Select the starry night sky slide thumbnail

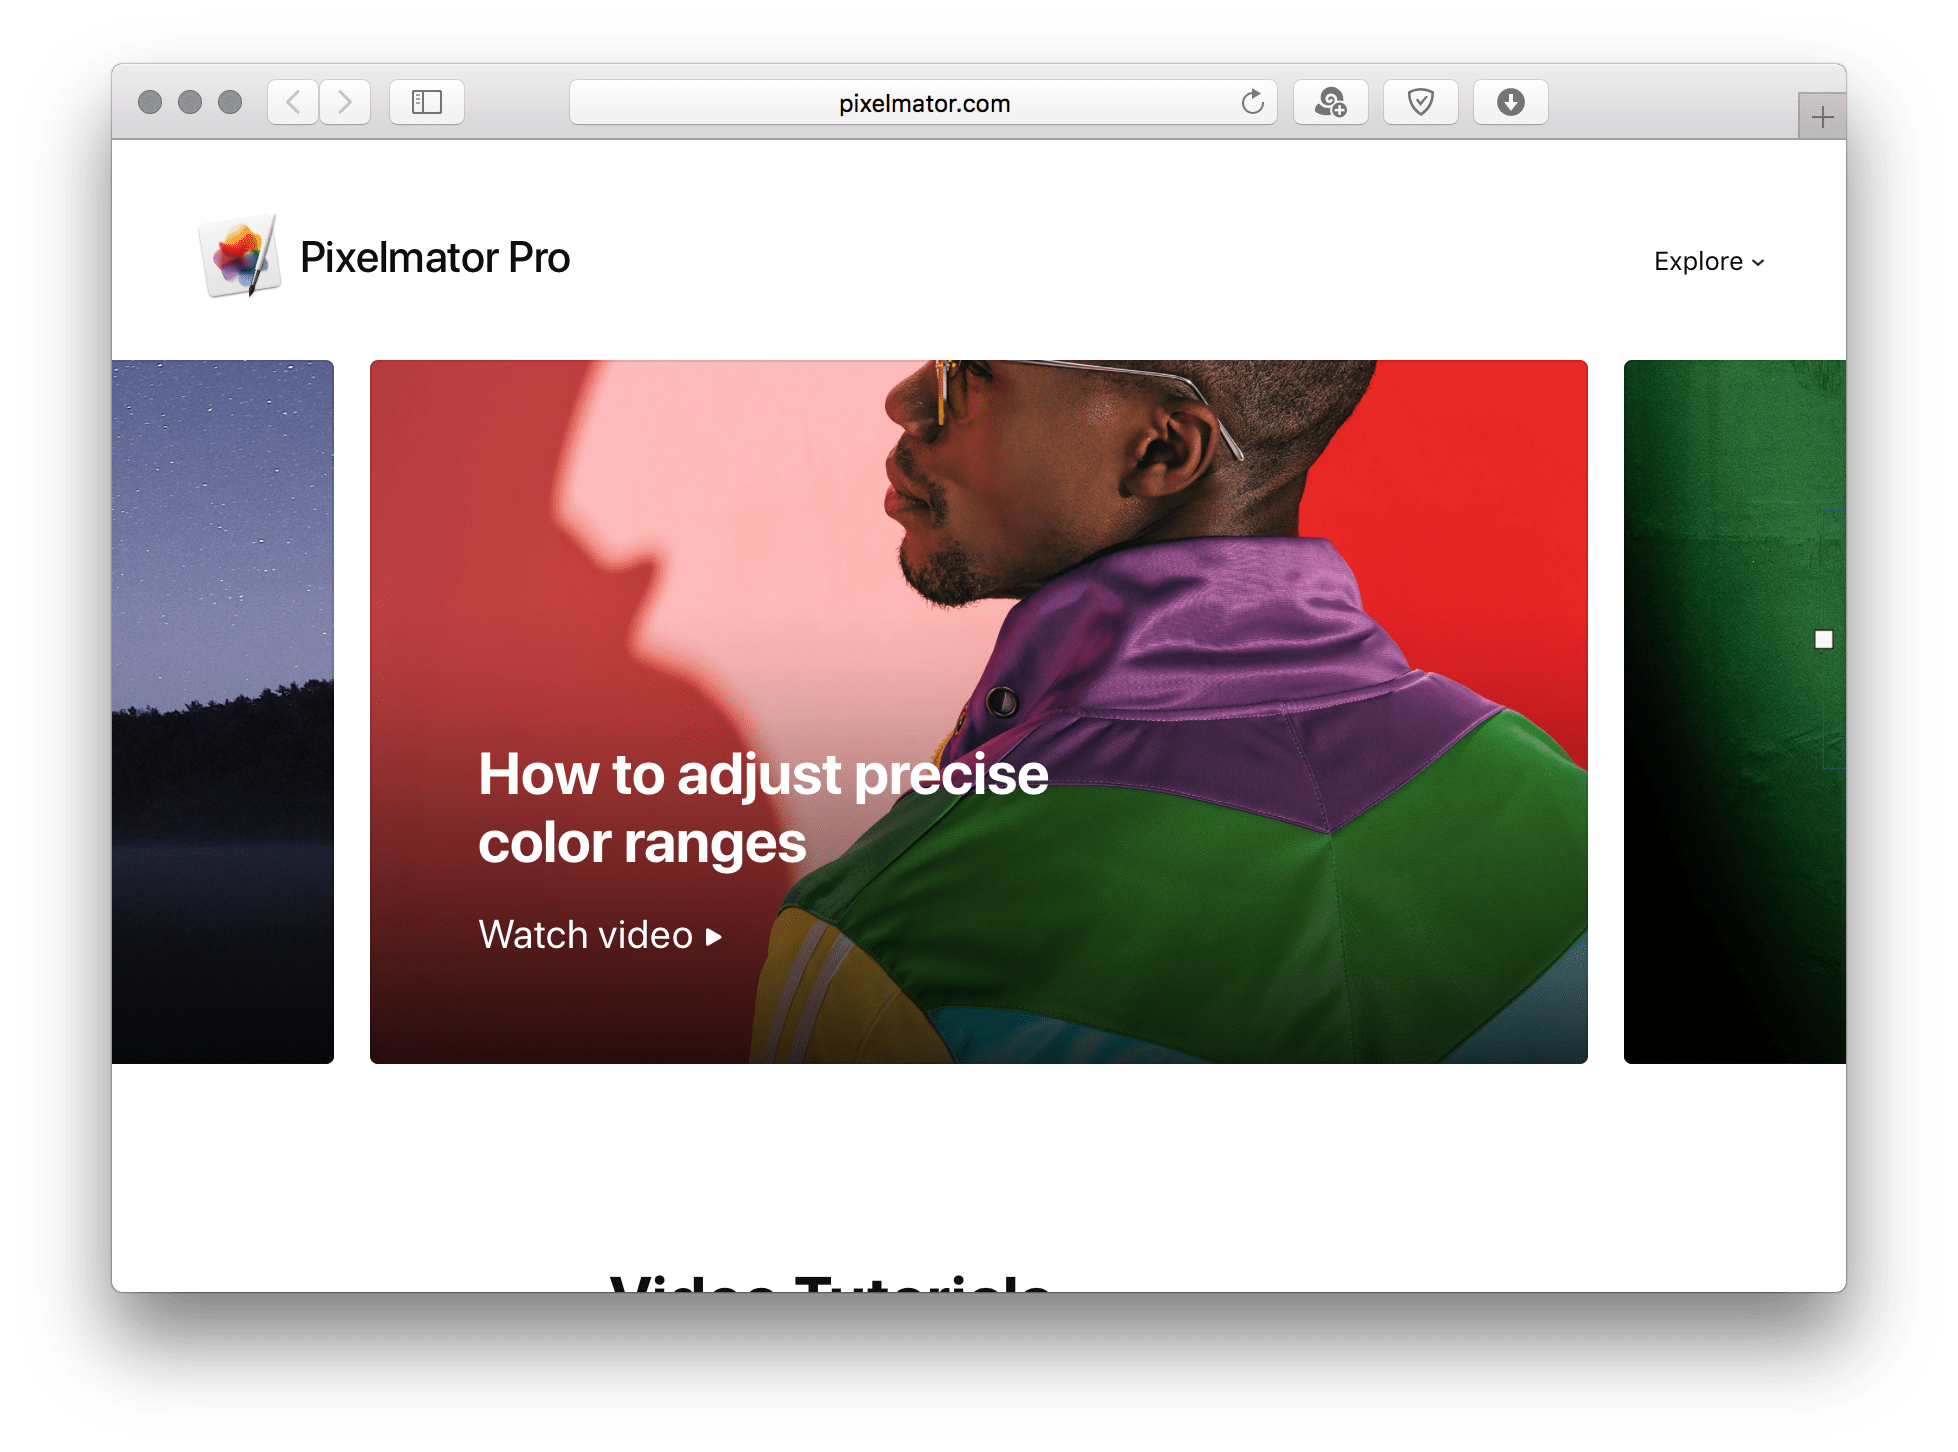point(222,711)
